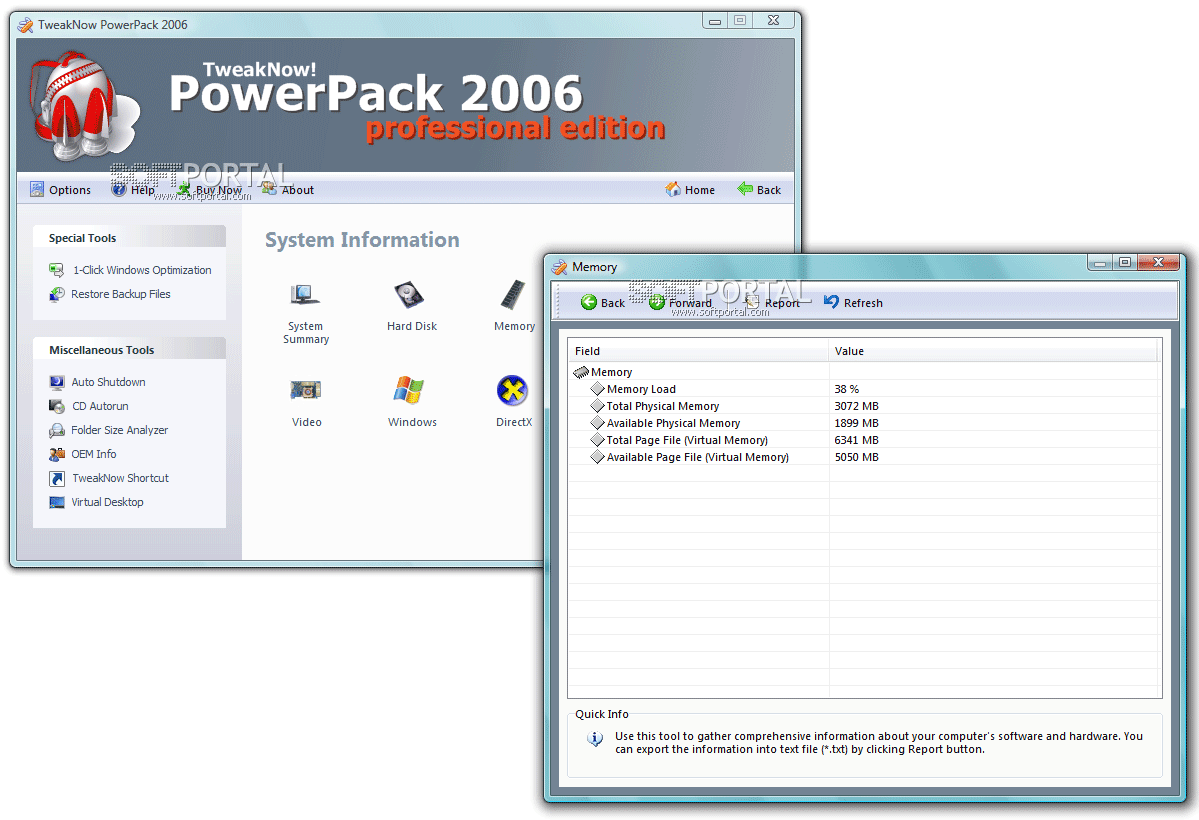Minimize the Memory window

coord(1100,263)
